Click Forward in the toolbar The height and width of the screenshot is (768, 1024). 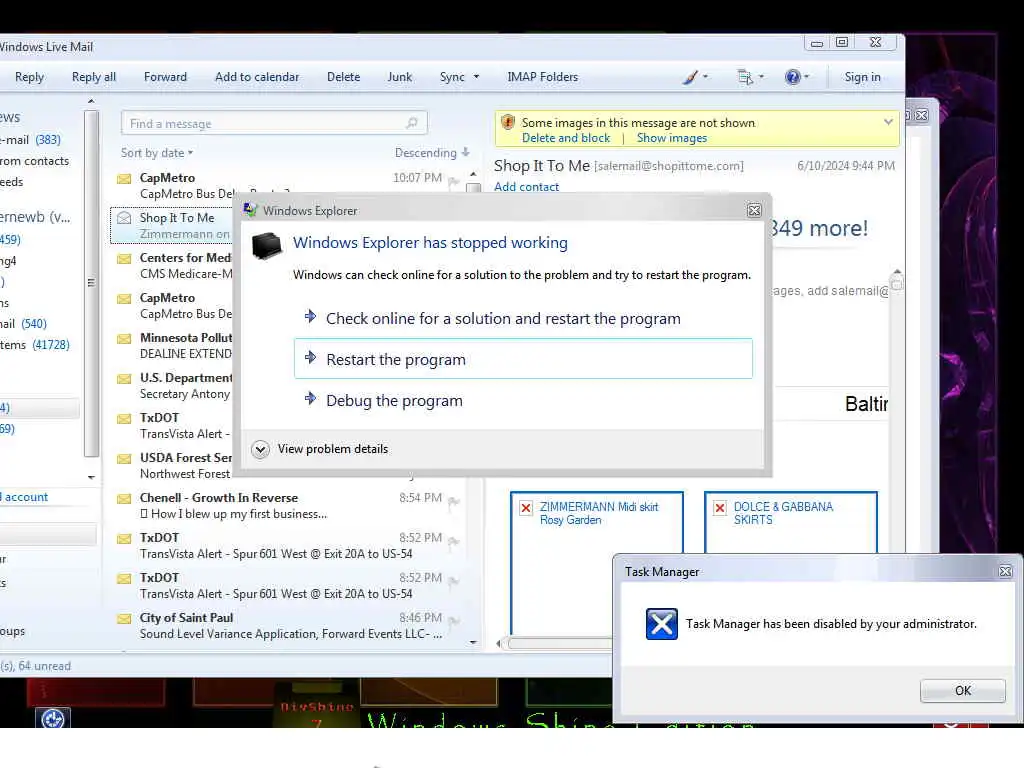[165, 77]
